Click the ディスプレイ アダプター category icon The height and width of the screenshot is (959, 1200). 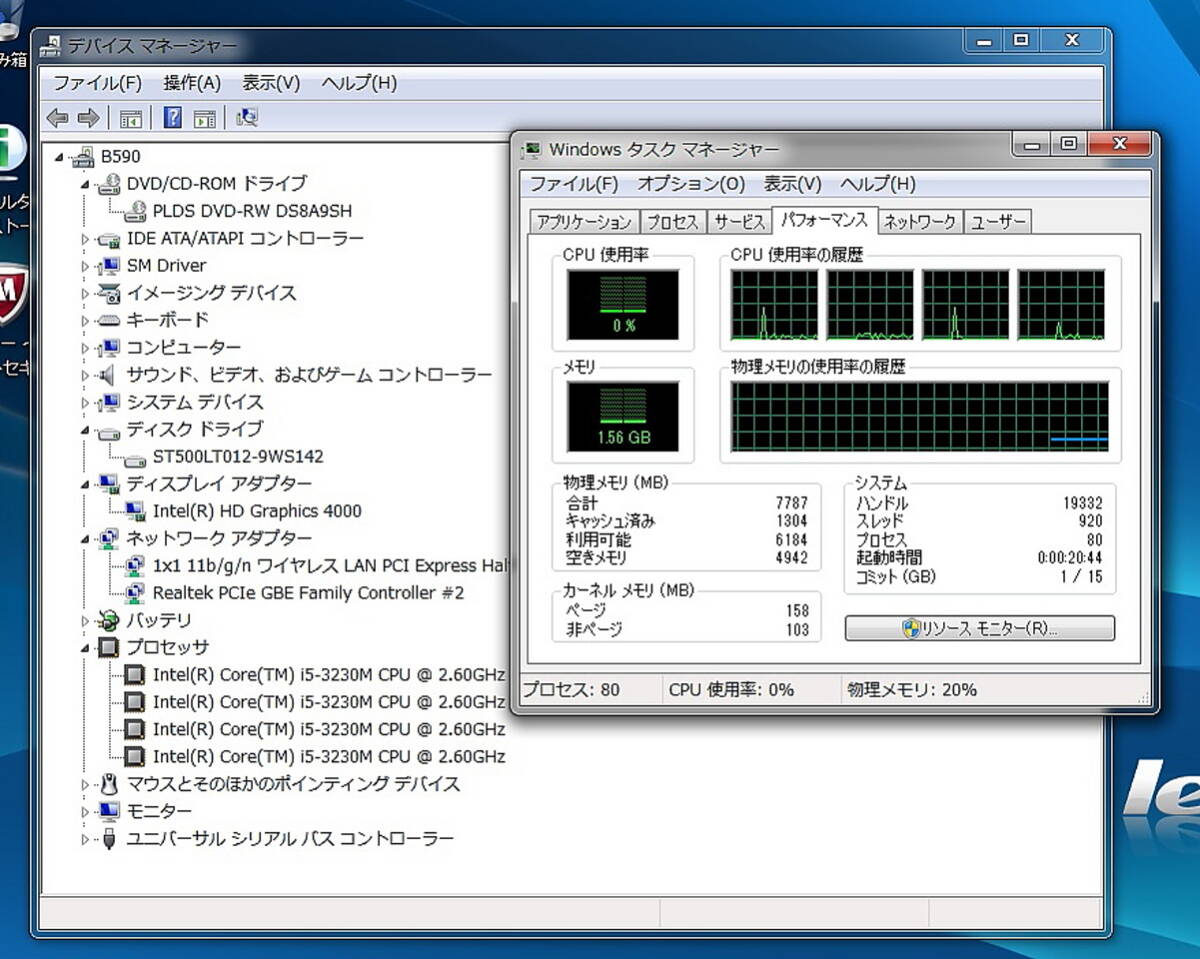pos(109,484)
